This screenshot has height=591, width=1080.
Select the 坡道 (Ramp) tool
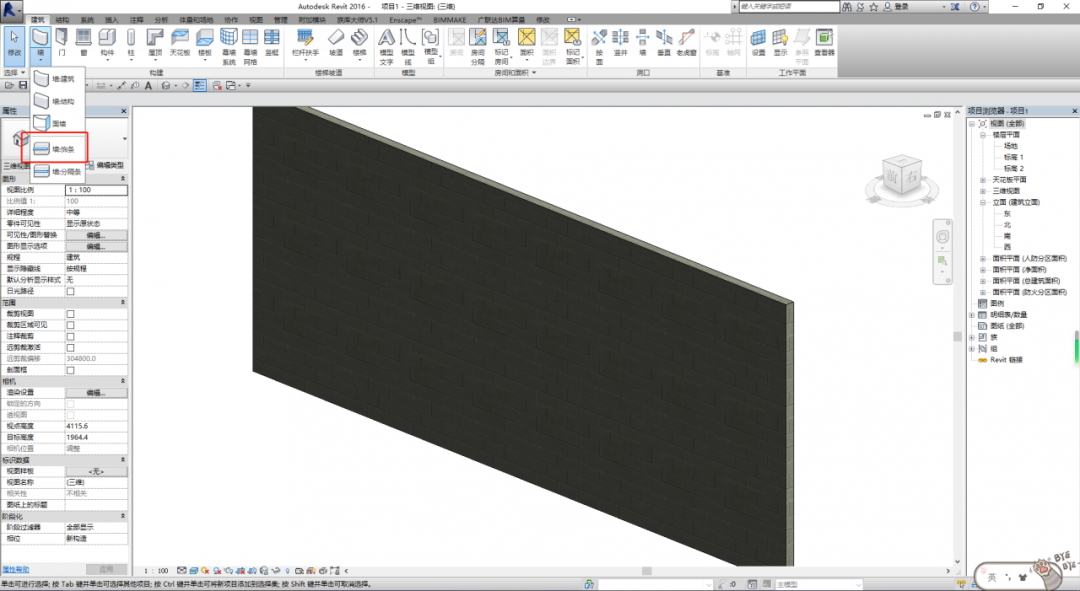click(x=335, y=43)
